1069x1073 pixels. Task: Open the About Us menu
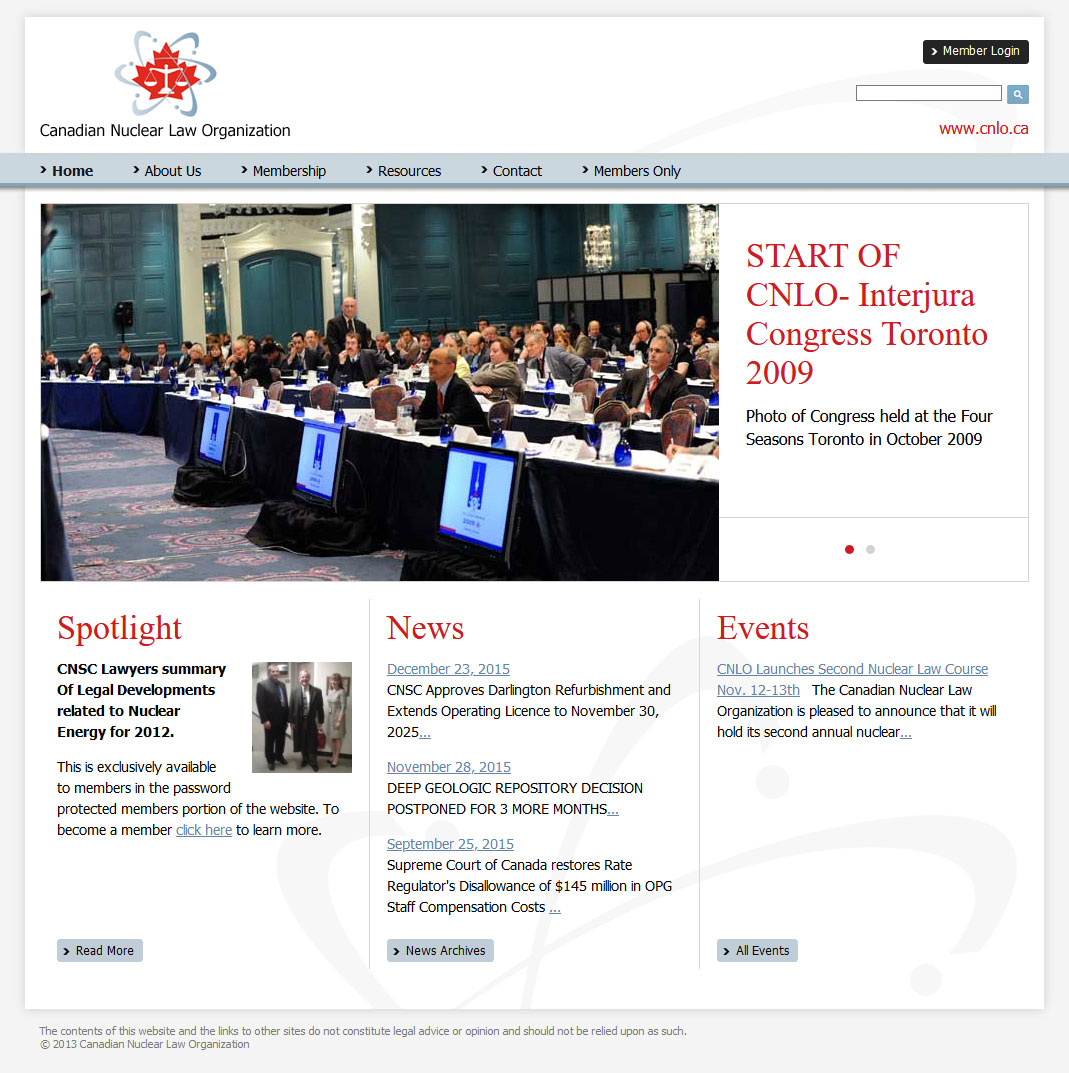[167, 170]
